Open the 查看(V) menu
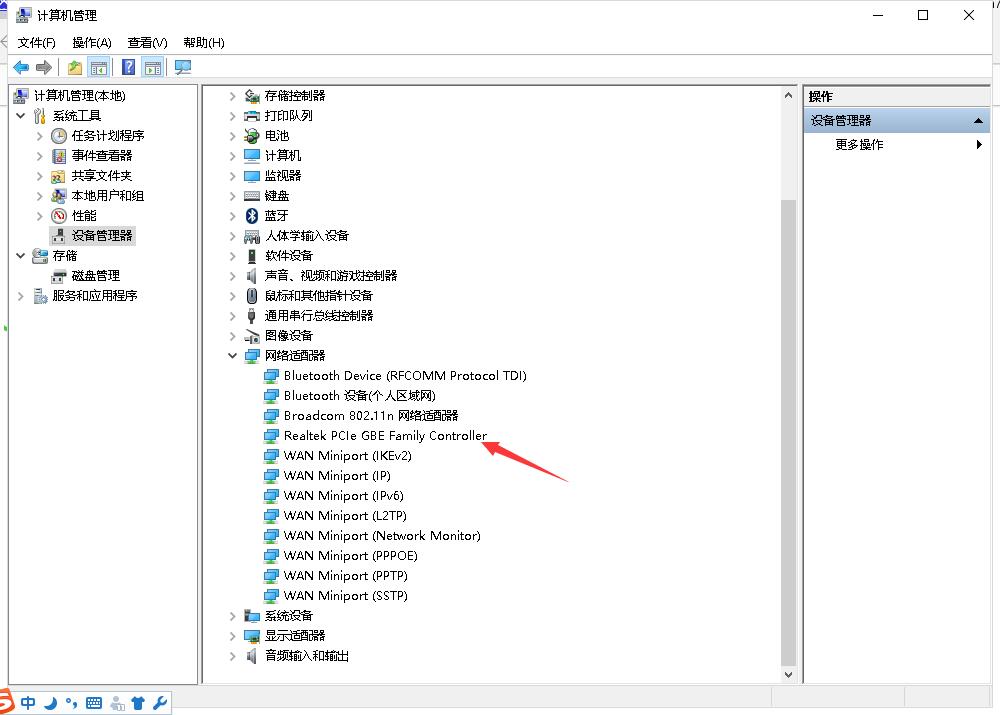This screenshot has height=715, width=1000. pos(147,43)
